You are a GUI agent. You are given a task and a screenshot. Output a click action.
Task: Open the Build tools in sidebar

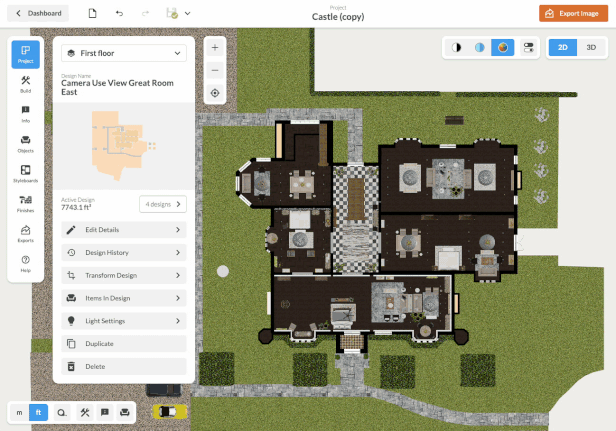click(x=25, y=84)
